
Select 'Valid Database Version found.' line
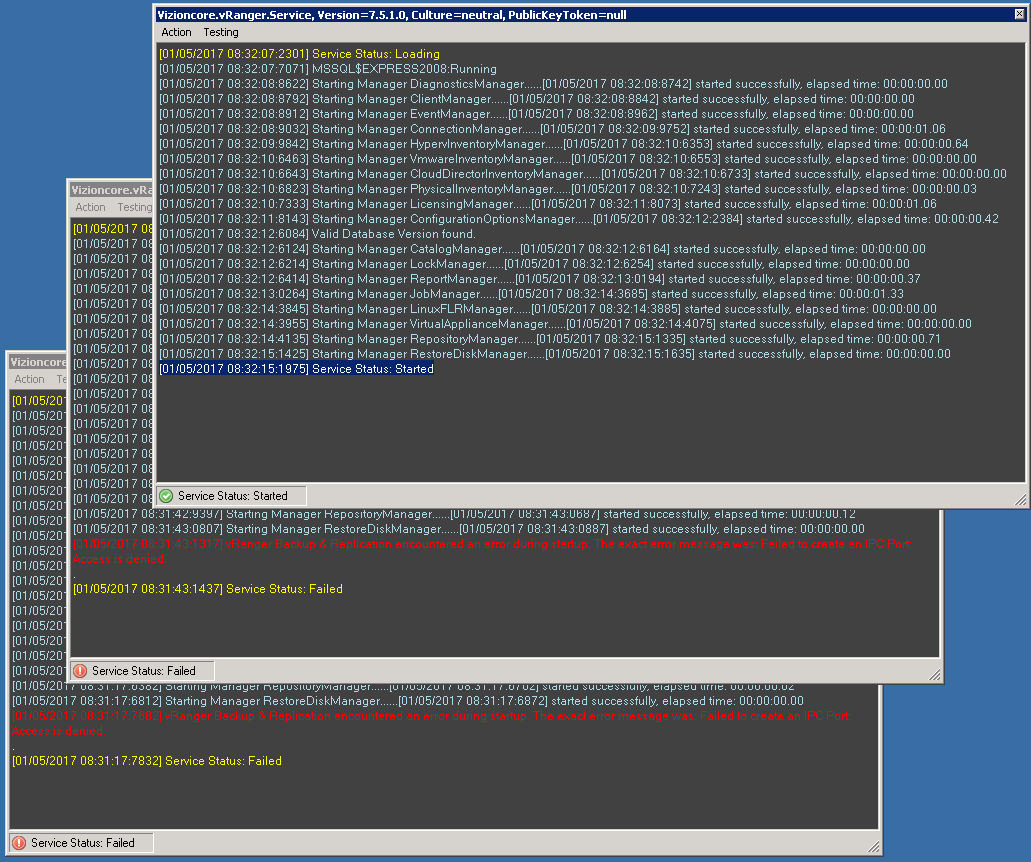[x=317, y=234]
